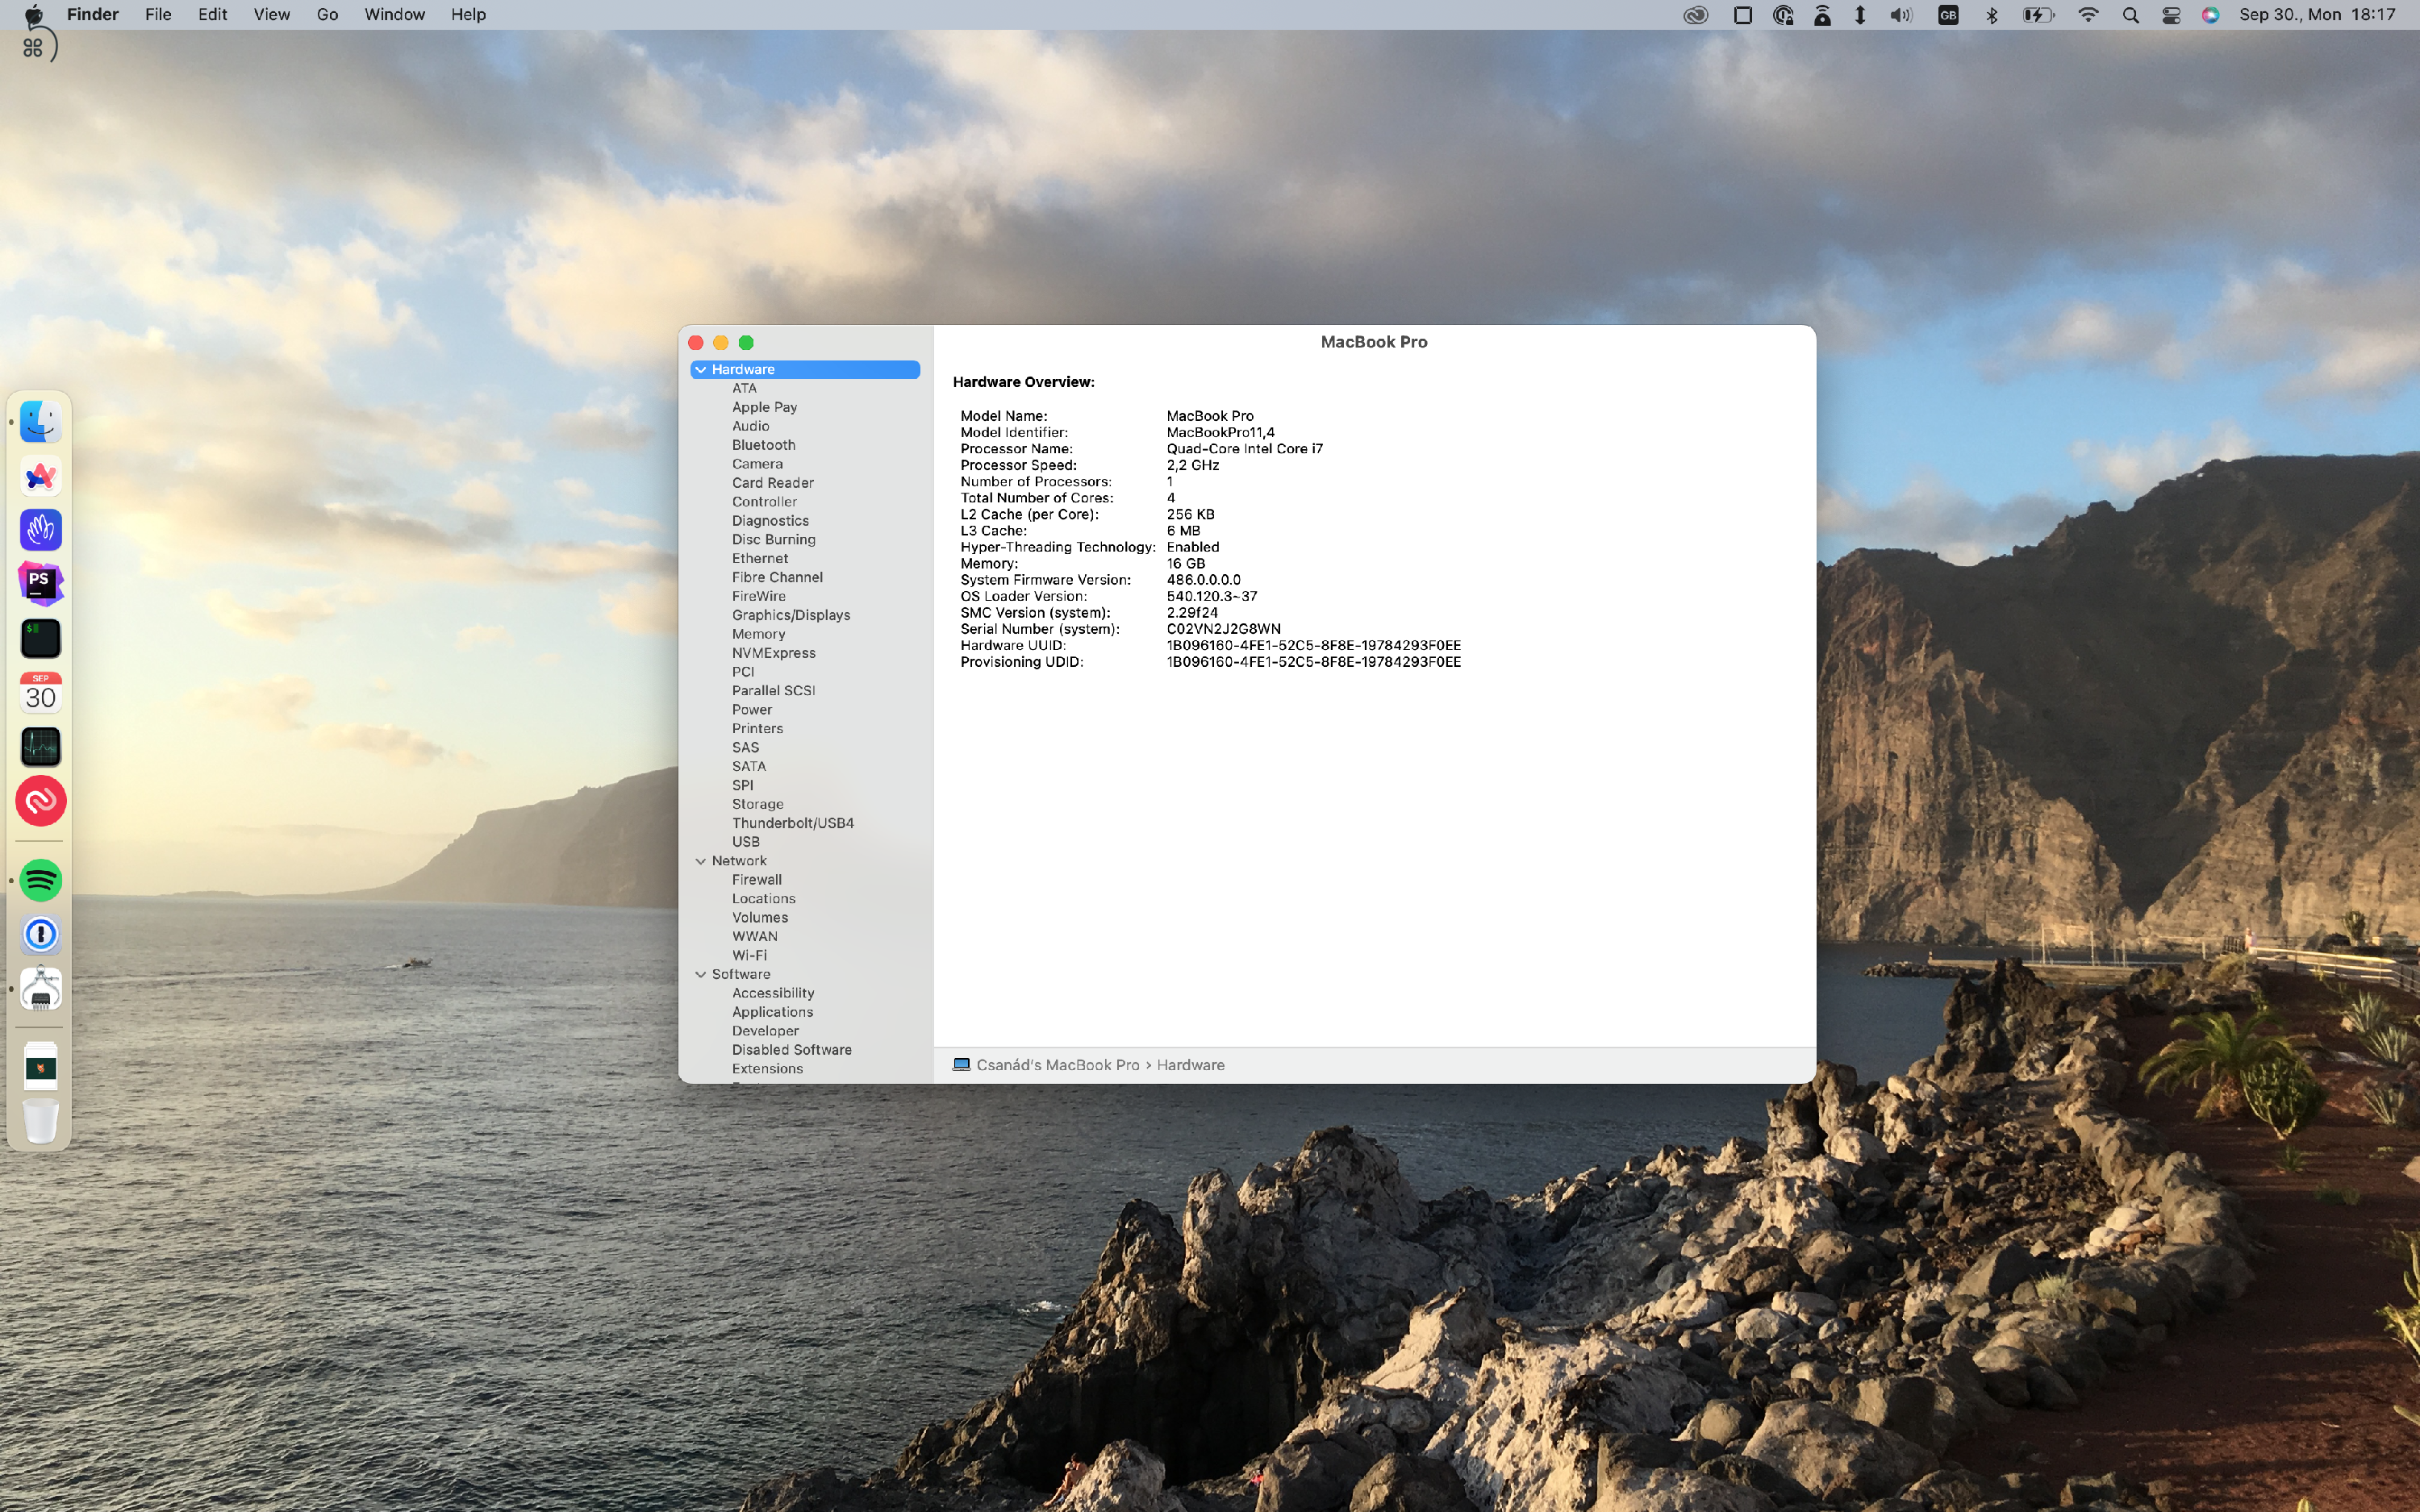Select Applications under Software

click(772, 1012)
